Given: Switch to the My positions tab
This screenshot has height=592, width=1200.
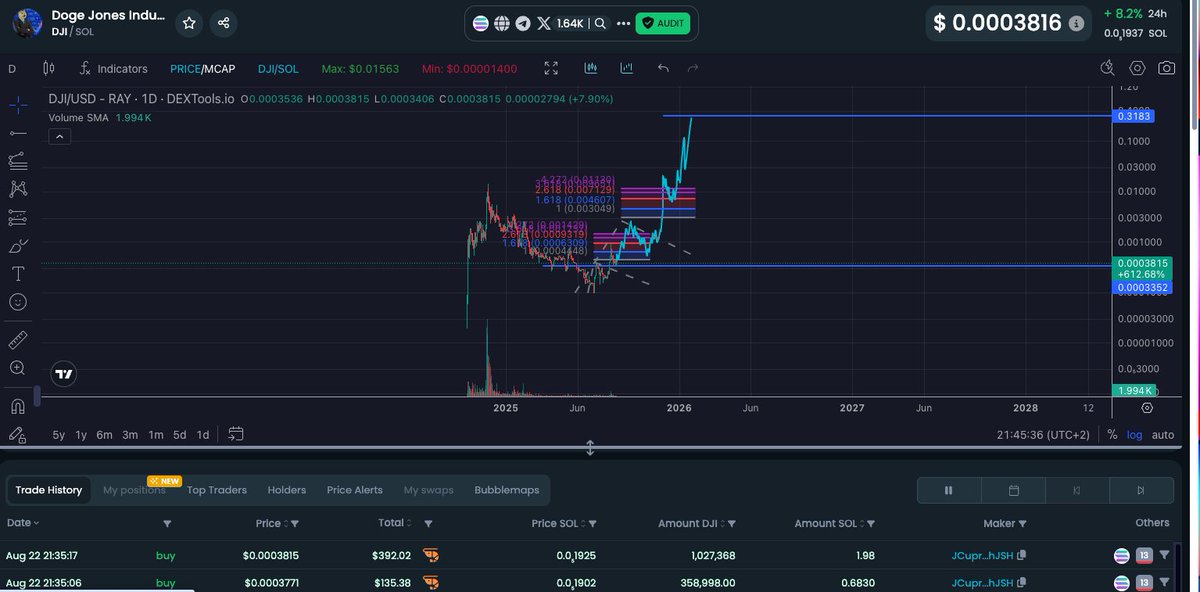Looking at the screenshot, I should [134, 490].
